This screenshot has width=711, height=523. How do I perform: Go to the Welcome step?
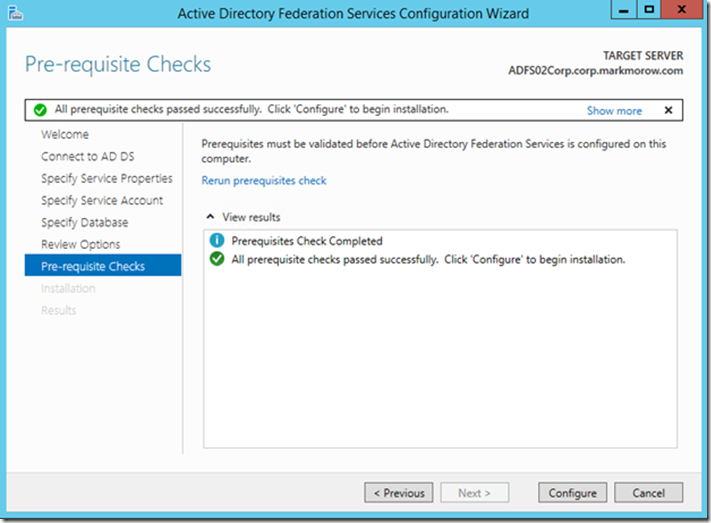(65, 134)
